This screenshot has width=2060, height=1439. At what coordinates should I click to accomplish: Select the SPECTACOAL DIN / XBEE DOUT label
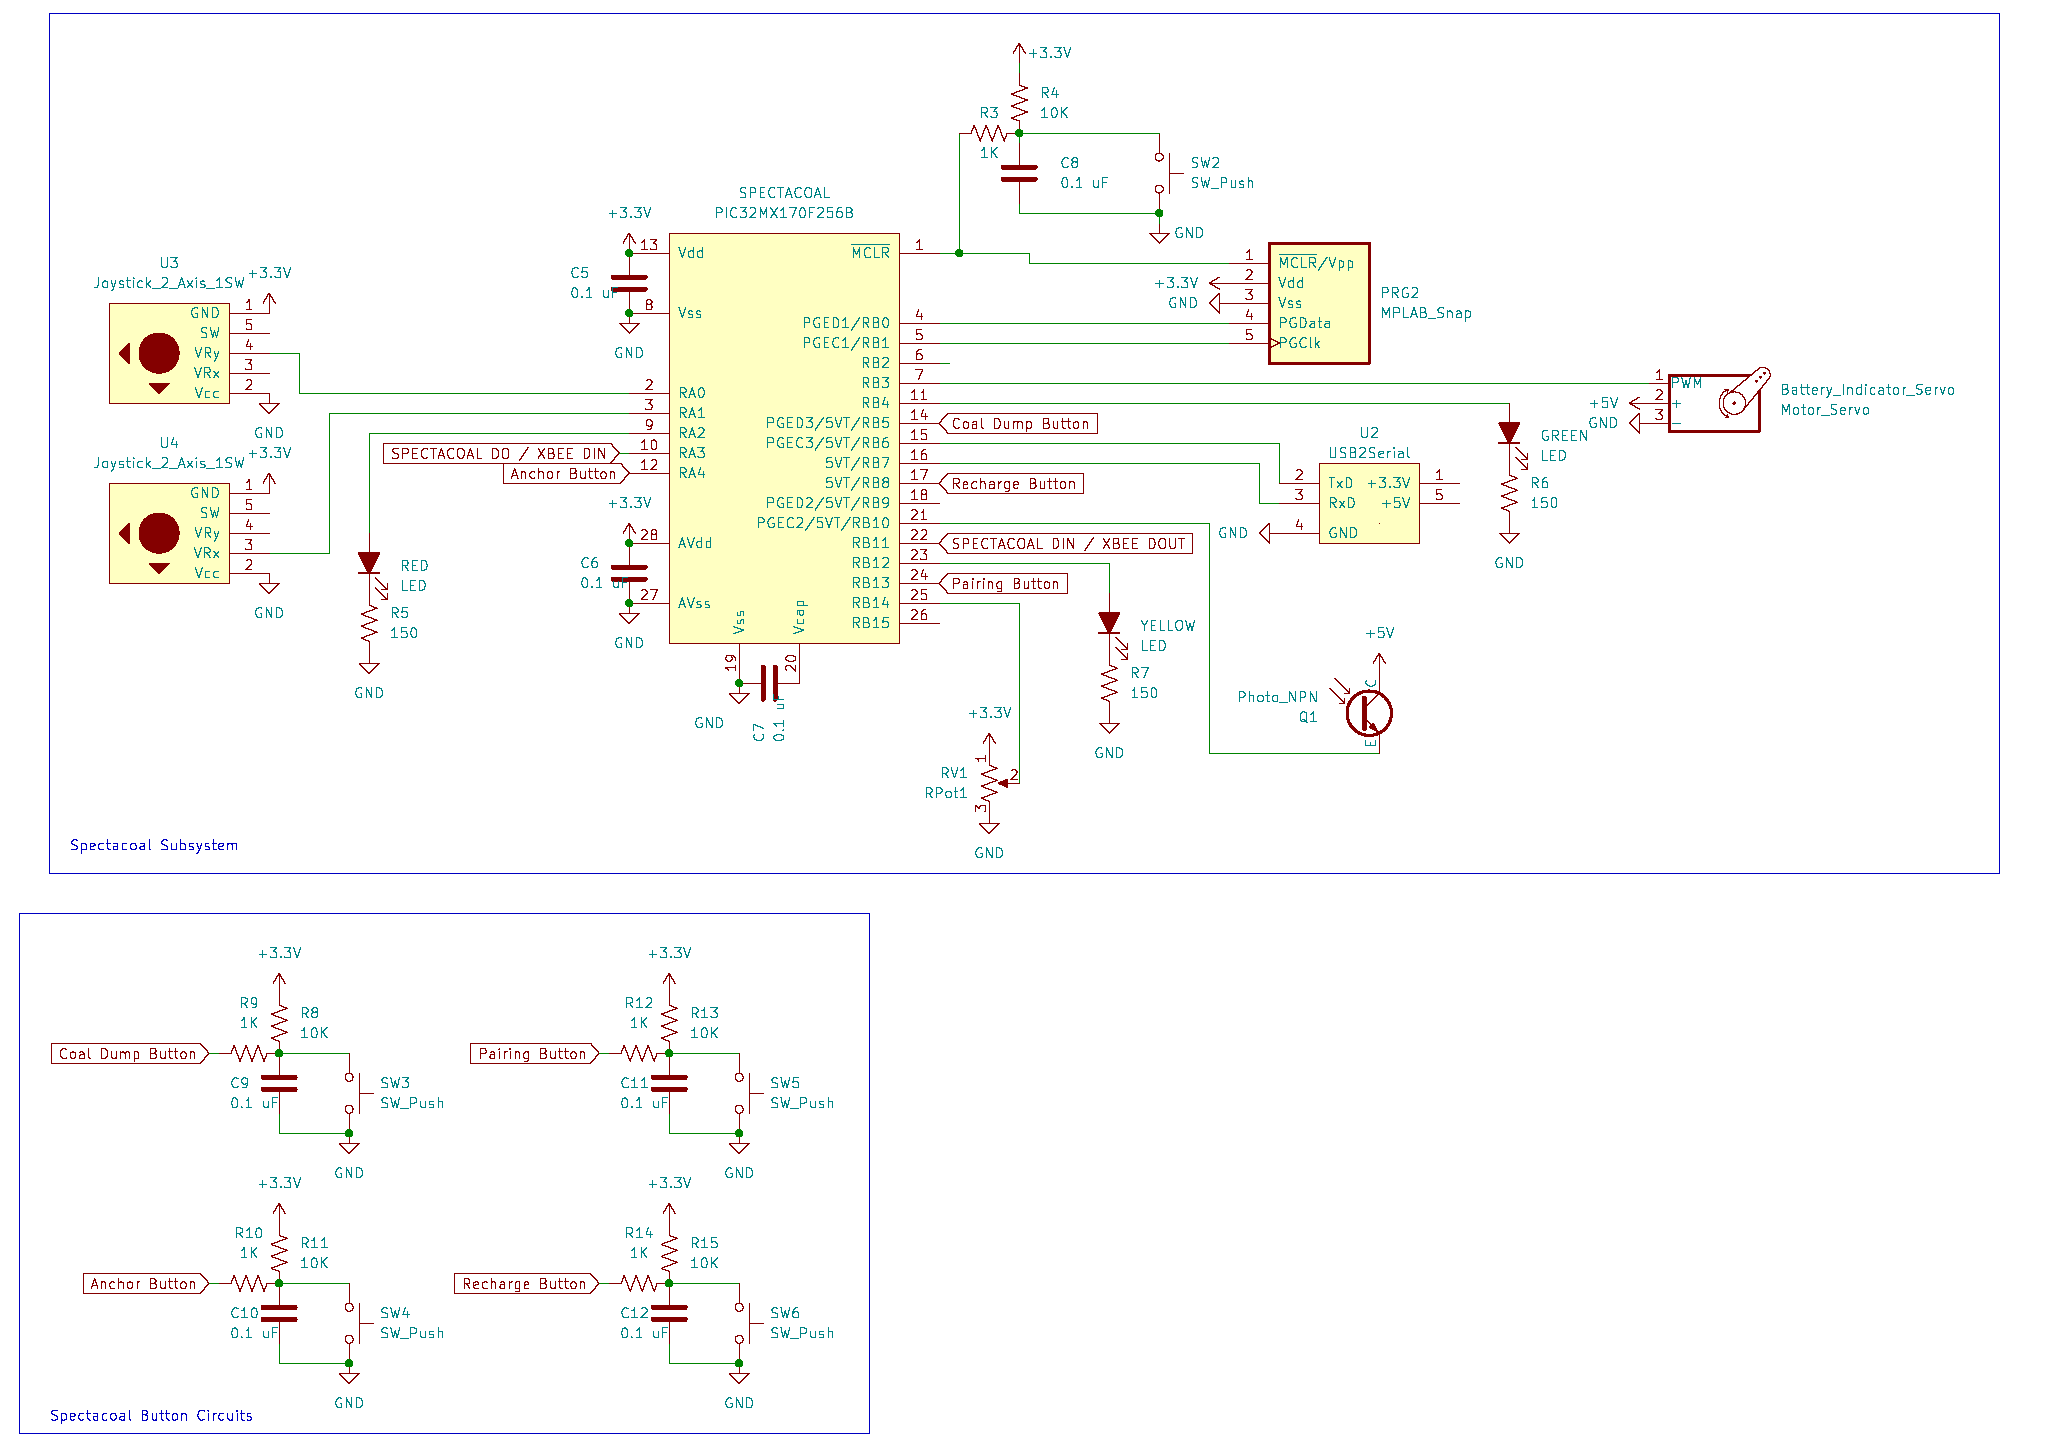[1065, 543]
